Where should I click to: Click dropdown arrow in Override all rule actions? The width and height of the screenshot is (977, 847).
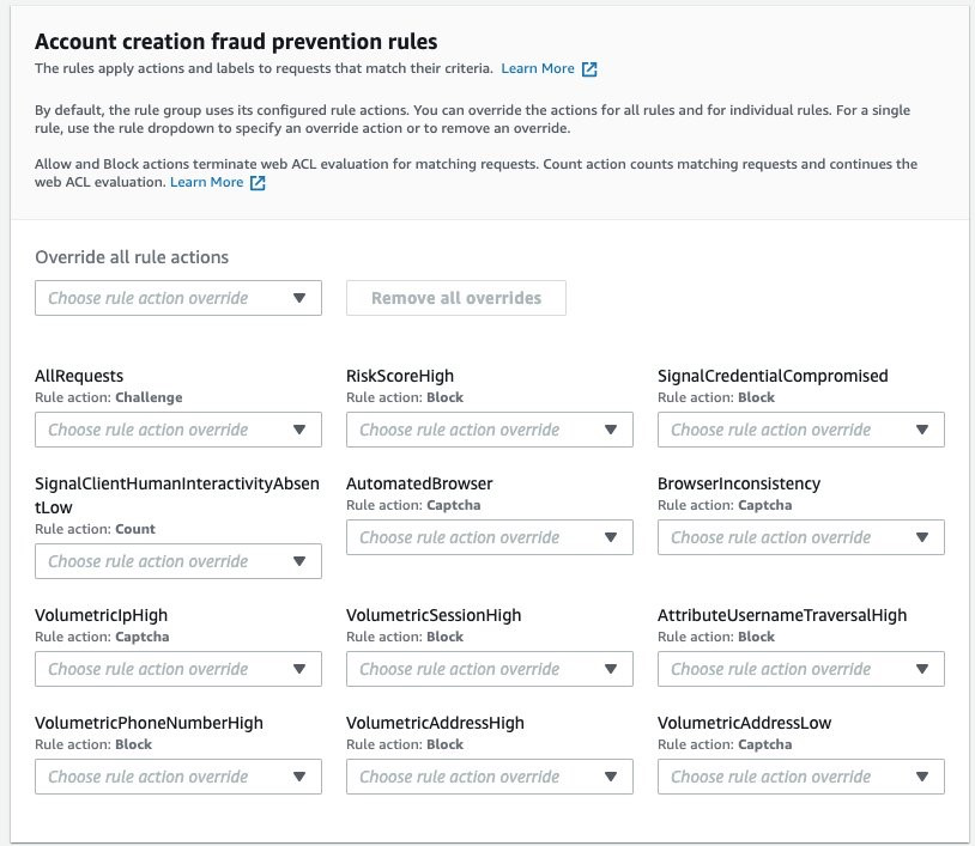tap(299, 298)
